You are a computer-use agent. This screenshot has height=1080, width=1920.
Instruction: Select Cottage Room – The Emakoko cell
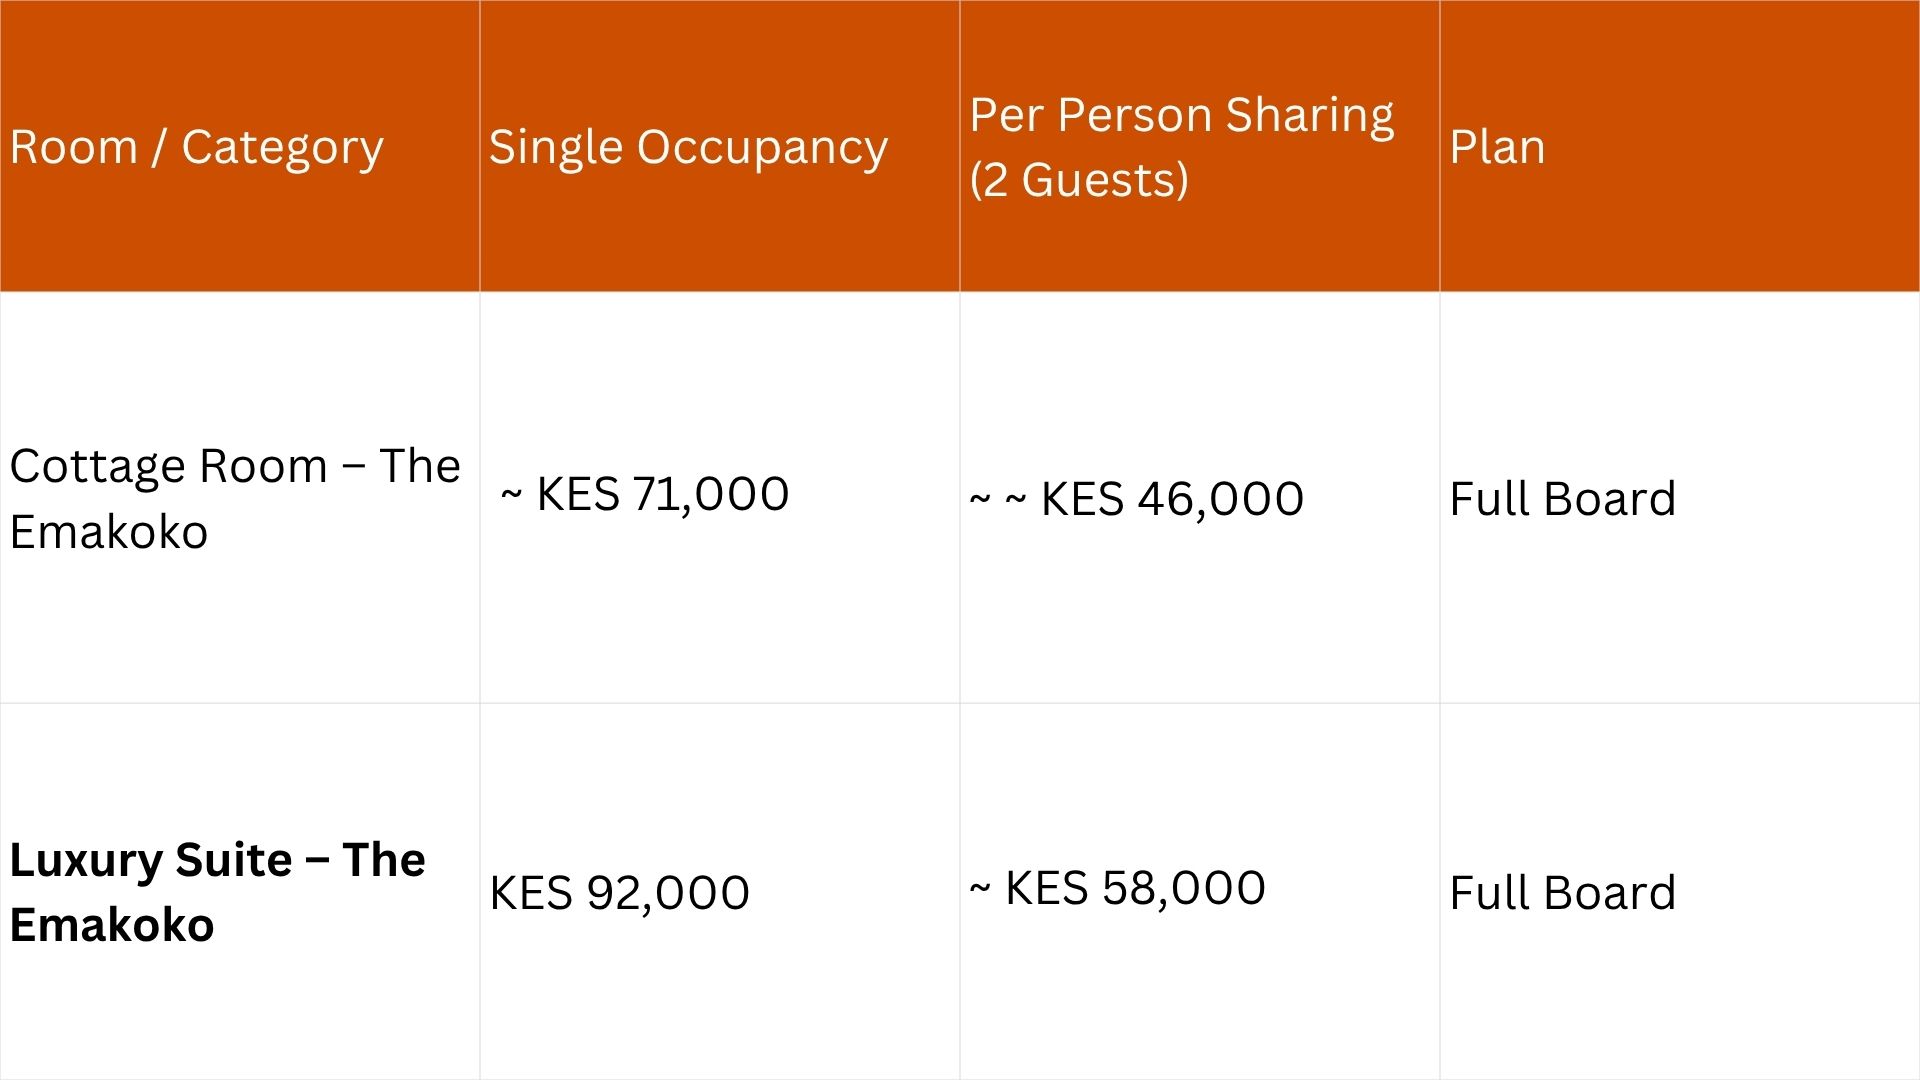234,498
